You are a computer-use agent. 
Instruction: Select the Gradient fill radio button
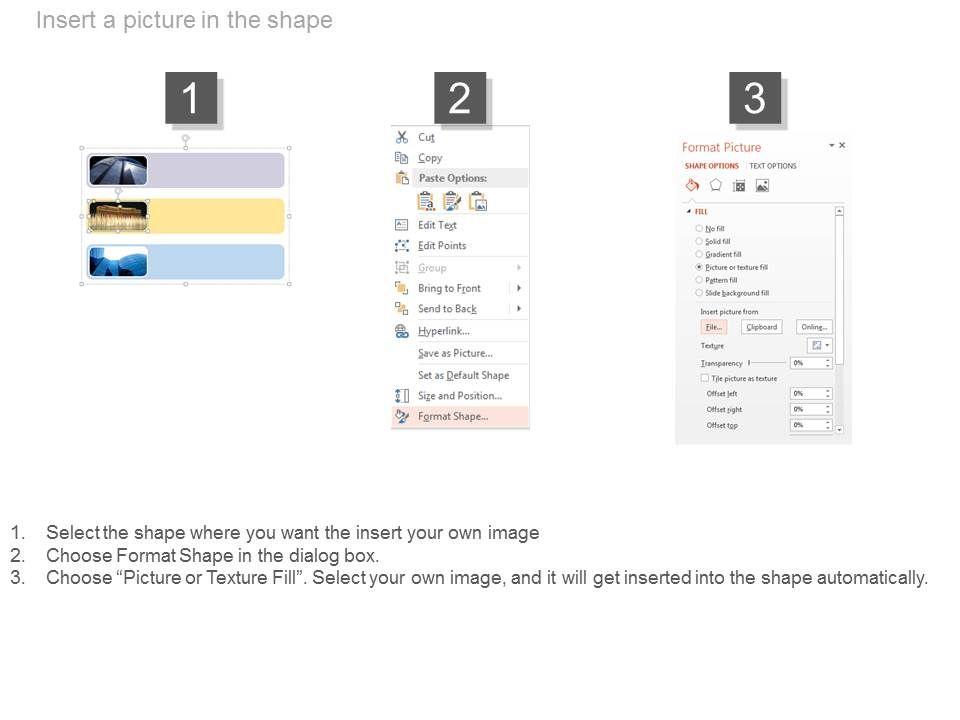[x=699, y=254]
